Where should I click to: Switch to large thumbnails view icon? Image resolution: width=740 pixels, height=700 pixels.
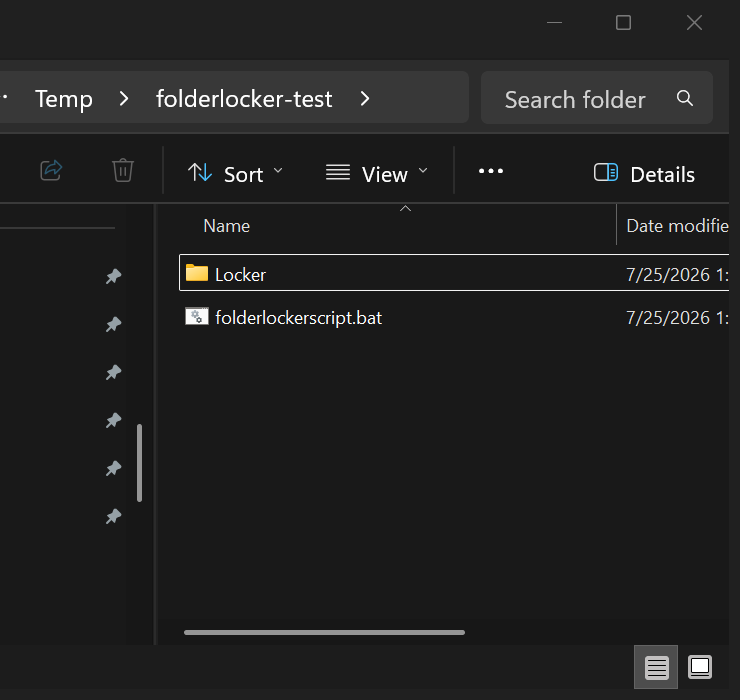point(700,667)
